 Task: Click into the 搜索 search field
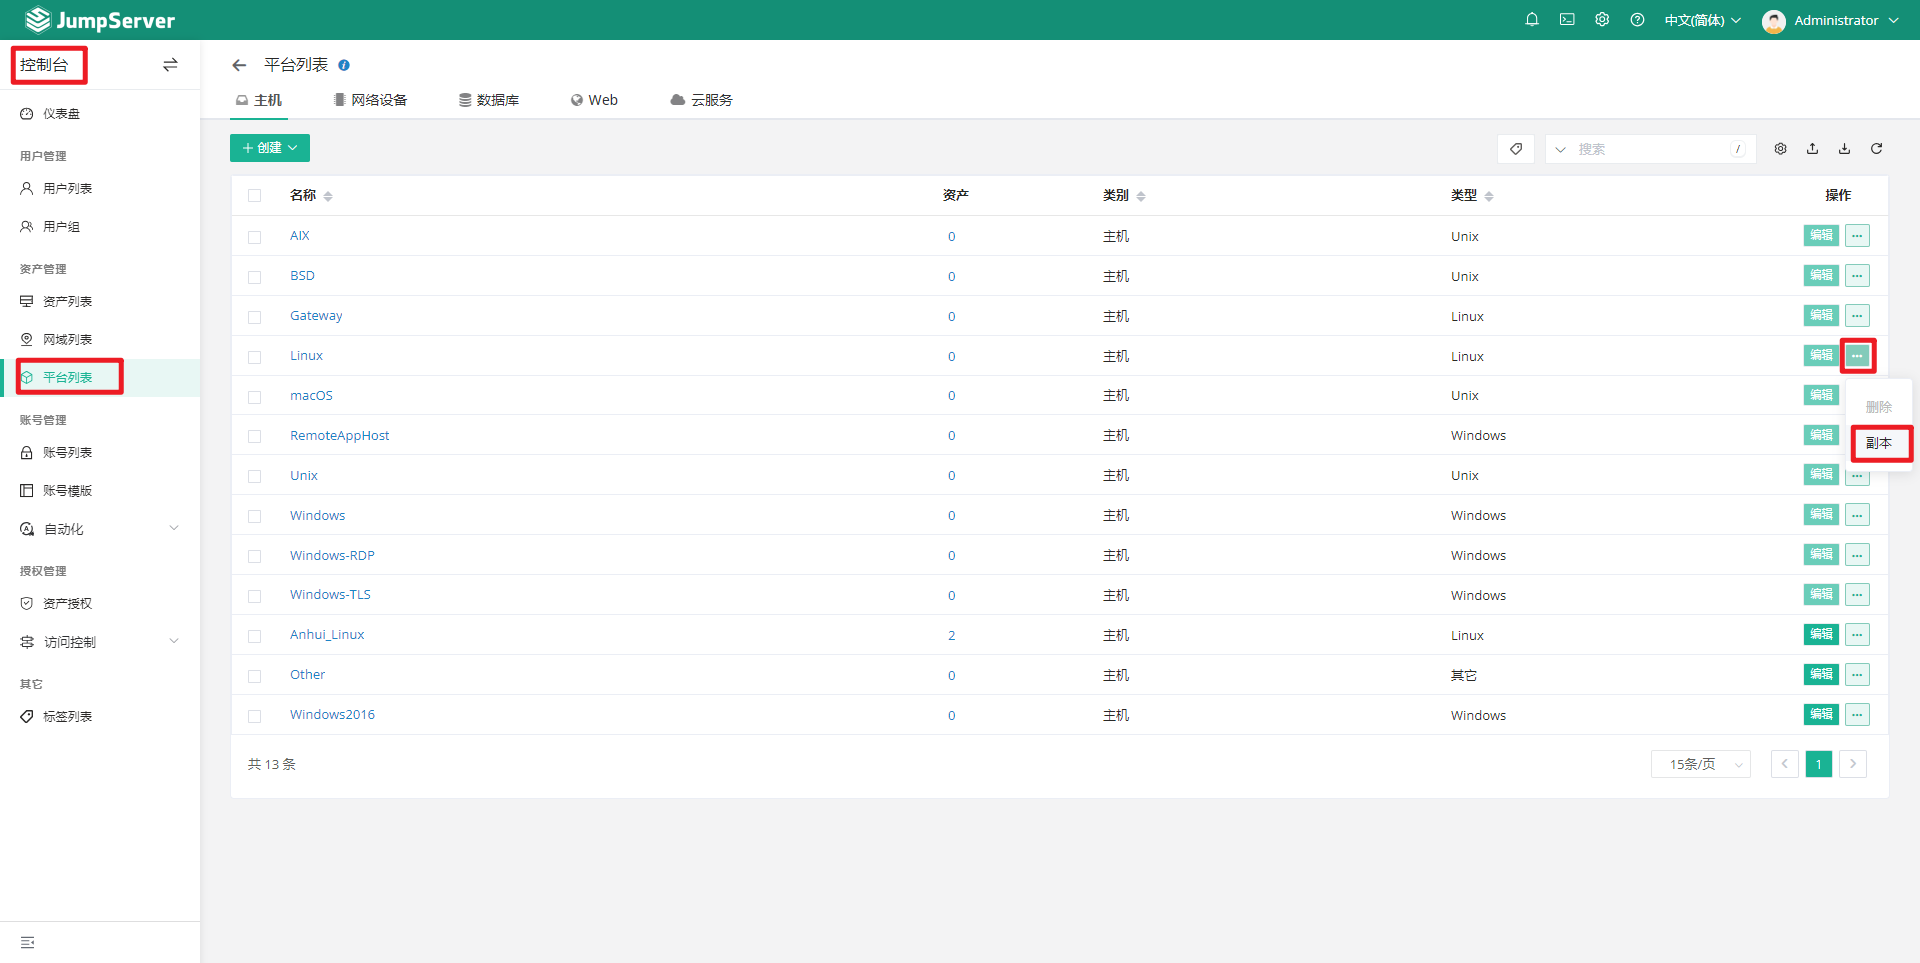click(x=1650, y=149)
